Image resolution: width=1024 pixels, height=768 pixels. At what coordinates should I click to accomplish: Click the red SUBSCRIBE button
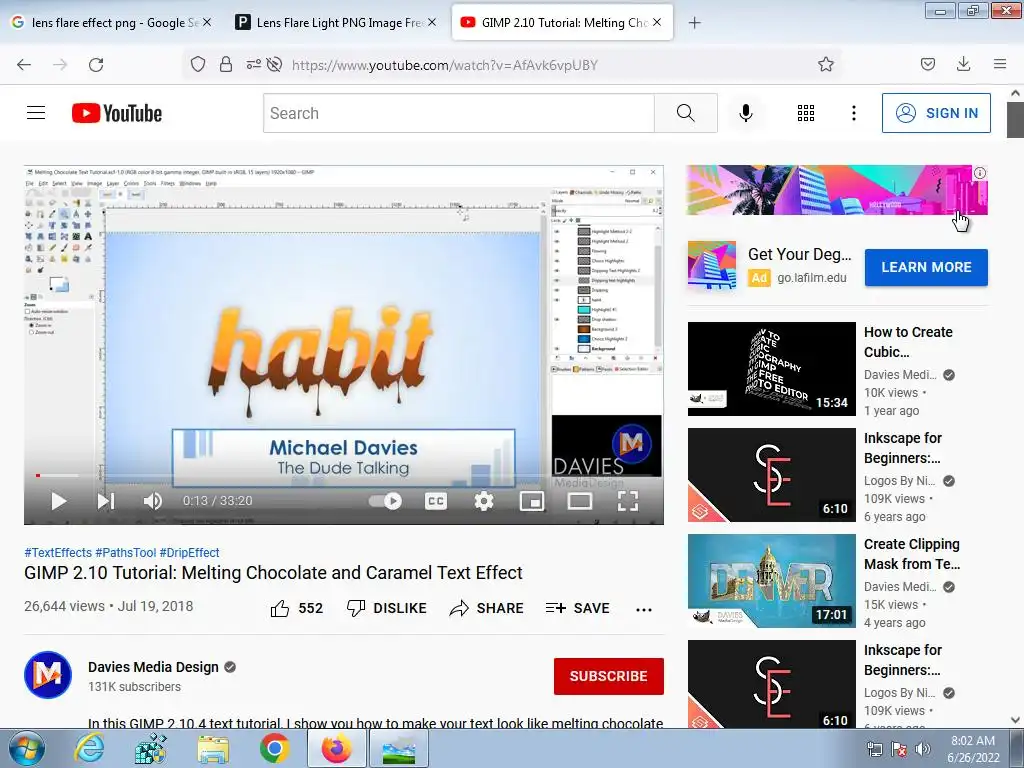tap(609, 676)
